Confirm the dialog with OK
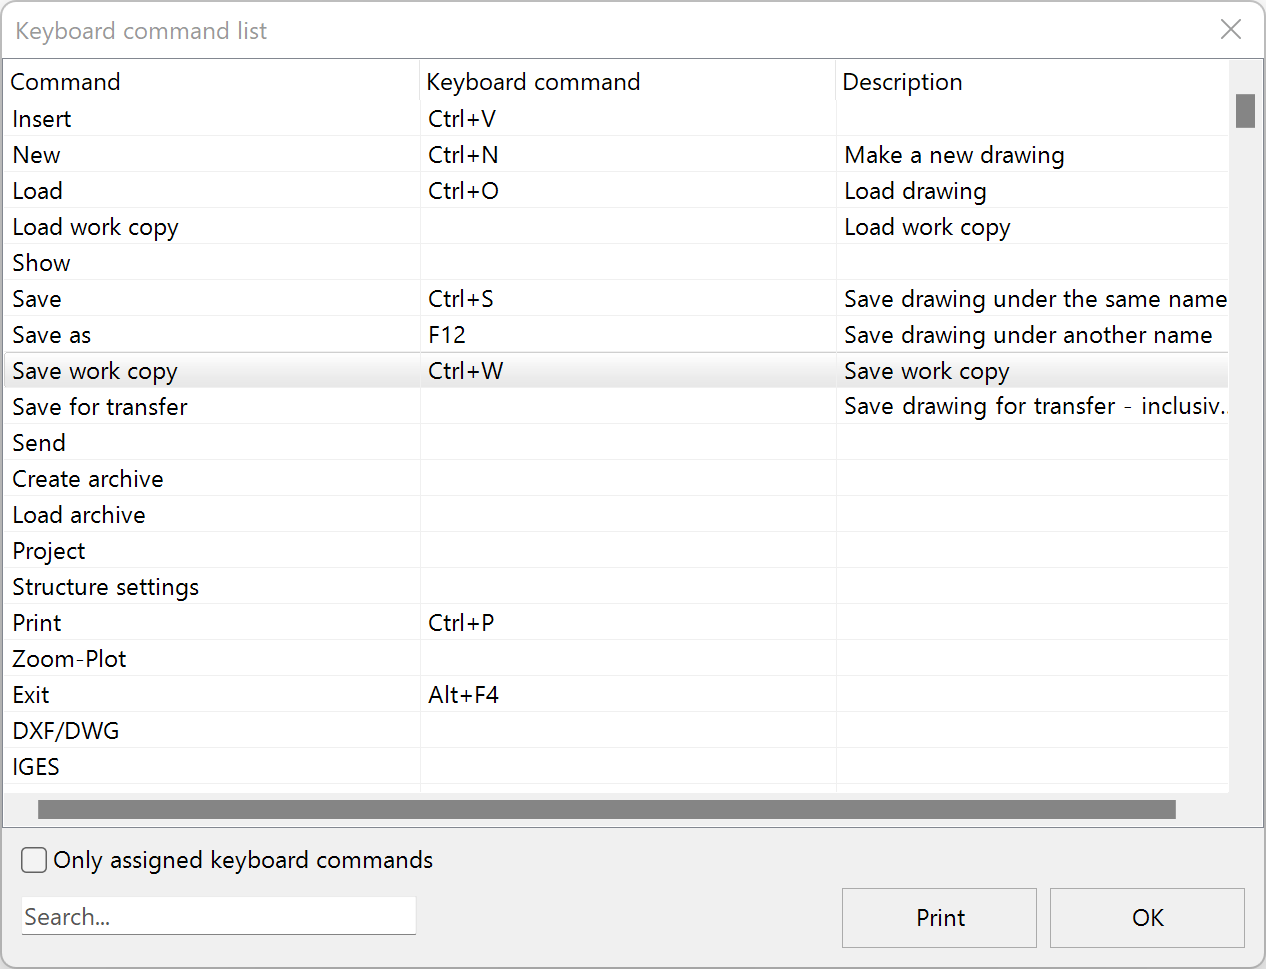 [1147, 917]
